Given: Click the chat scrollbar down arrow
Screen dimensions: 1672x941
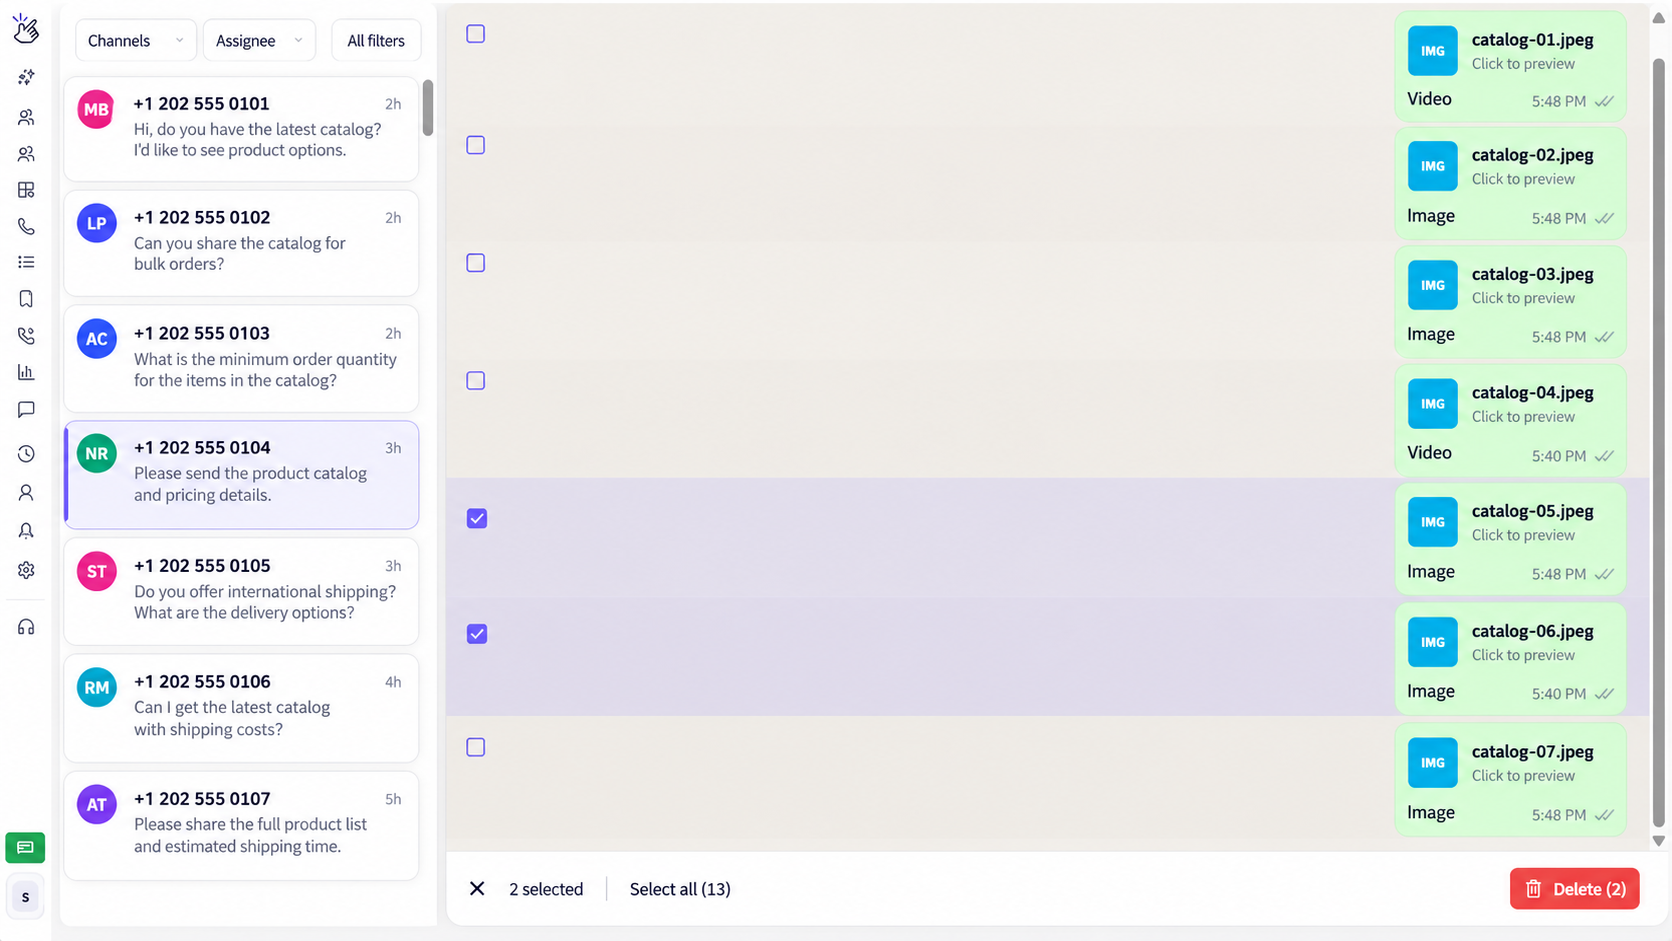Looking at the screenshot, I should 1658,841.
